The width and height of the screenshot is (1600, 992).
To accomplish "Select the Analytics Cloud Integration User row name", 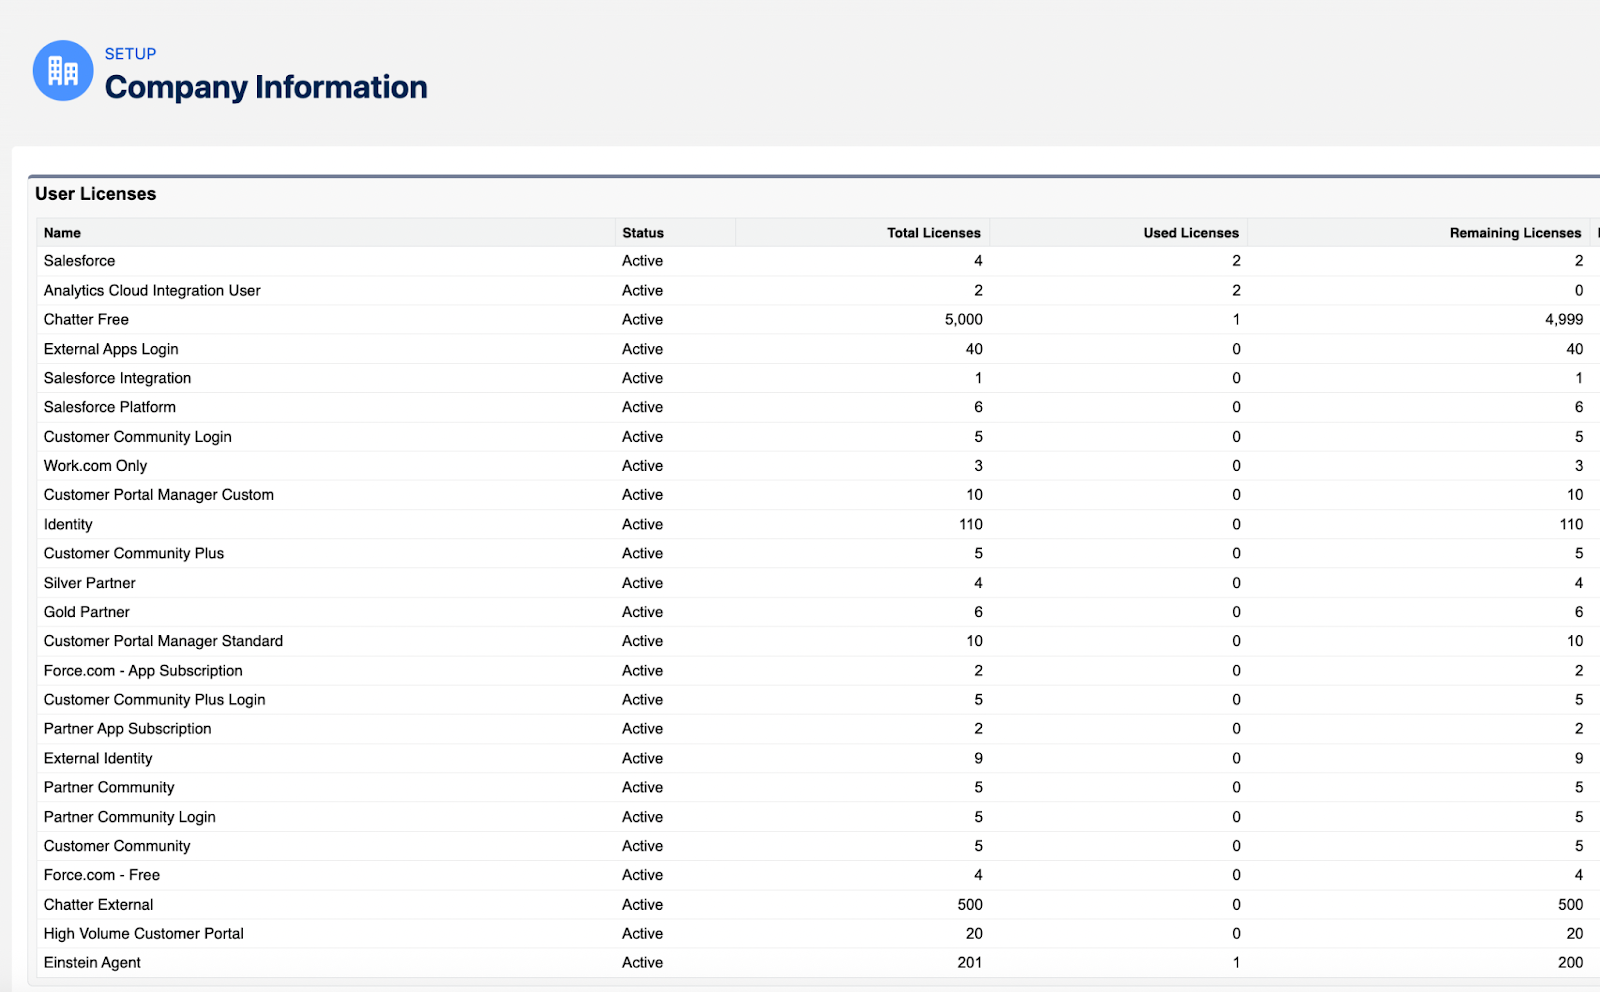I will [152, 291].
